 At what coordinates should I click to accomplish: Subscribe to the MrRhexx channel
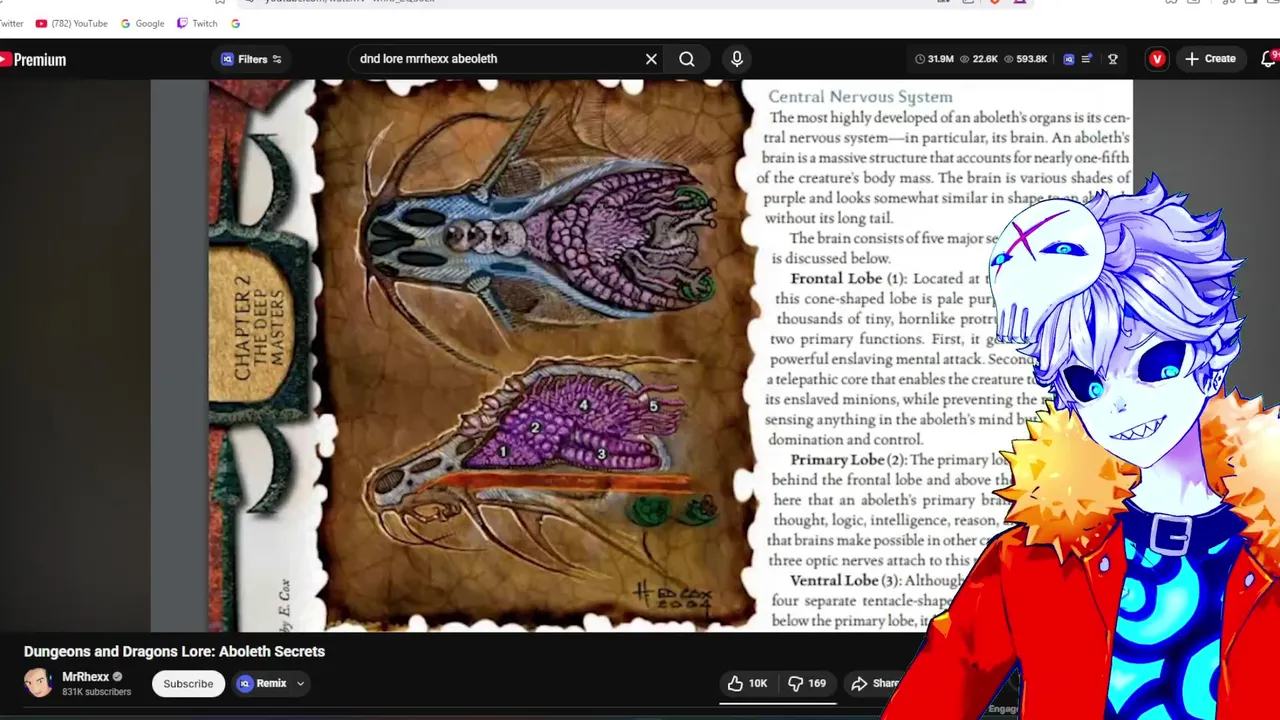tap(188, 684)
